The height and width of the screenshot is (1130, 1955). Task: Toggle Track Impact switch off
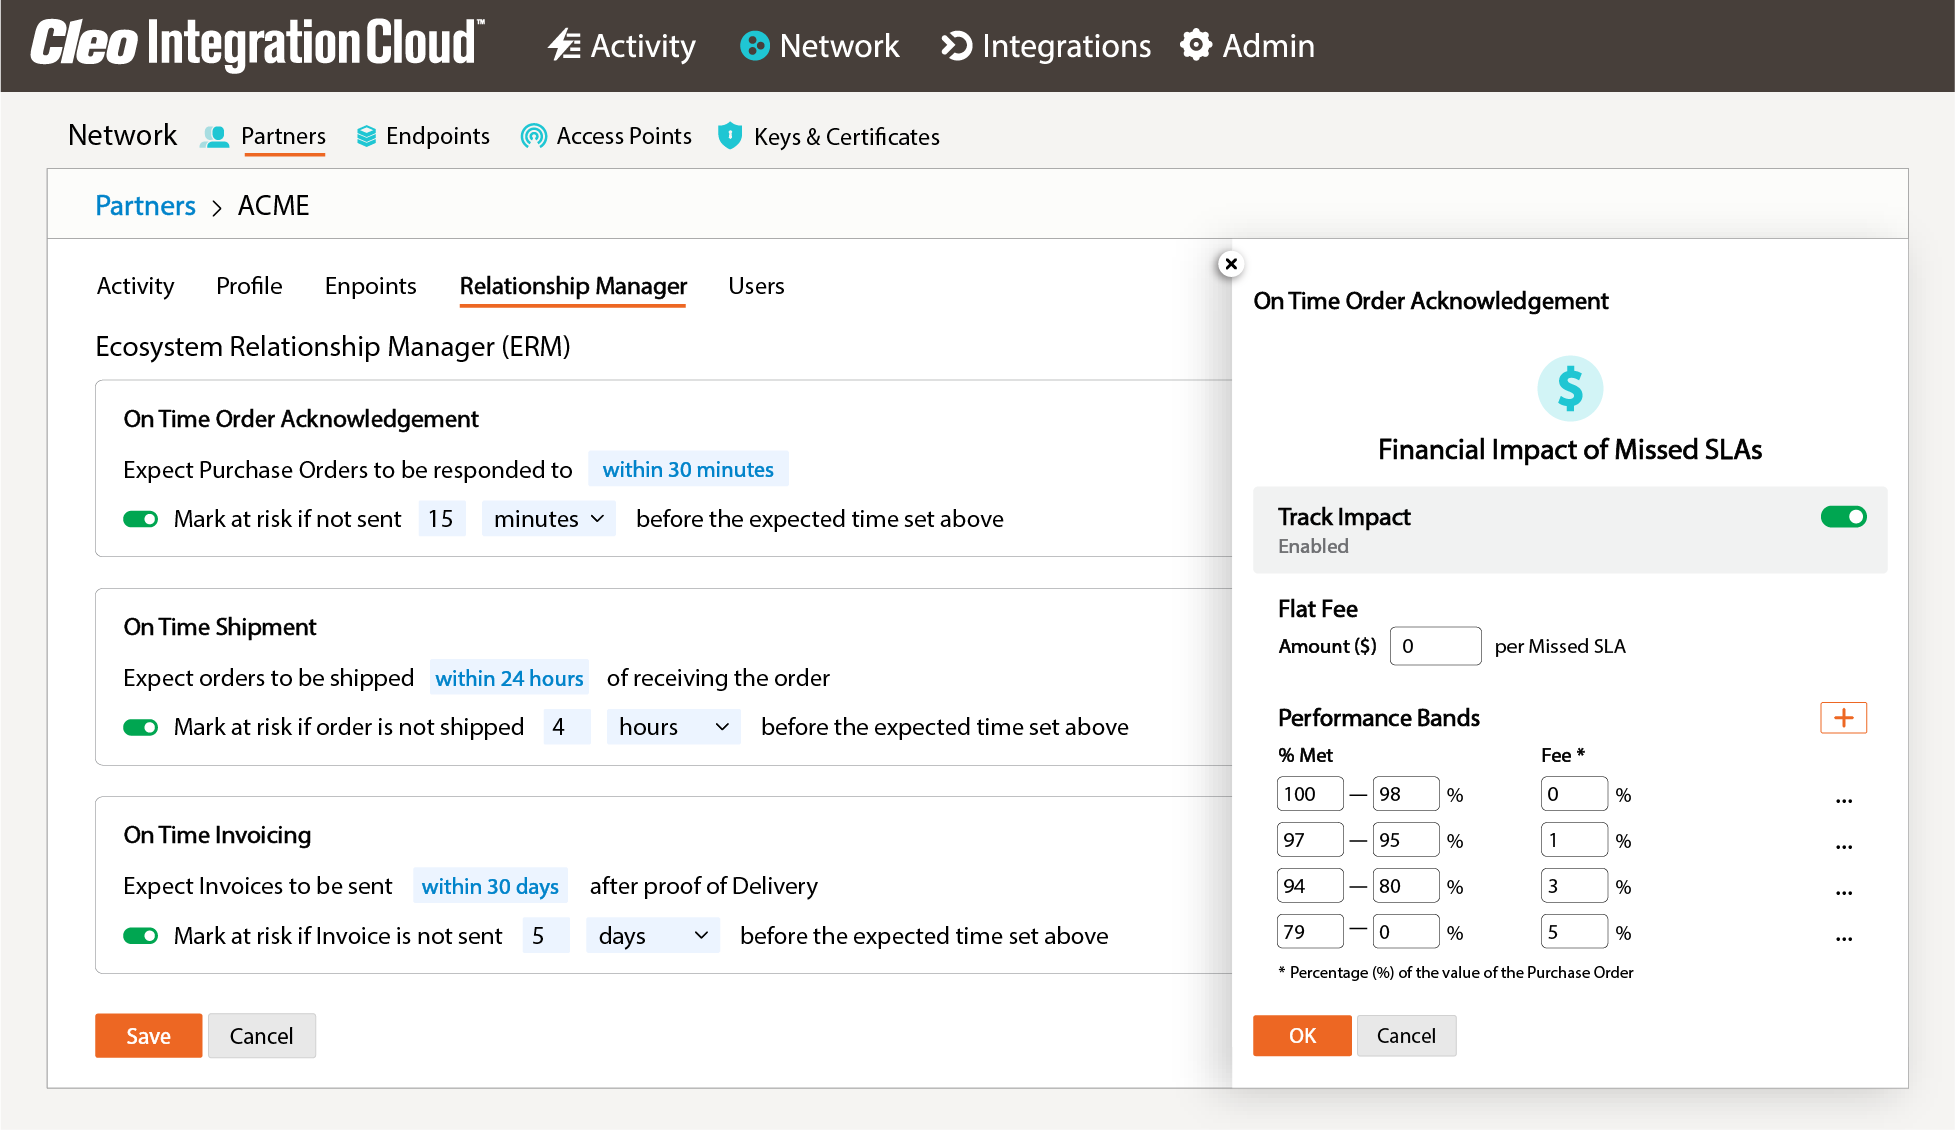point(1843,517)
